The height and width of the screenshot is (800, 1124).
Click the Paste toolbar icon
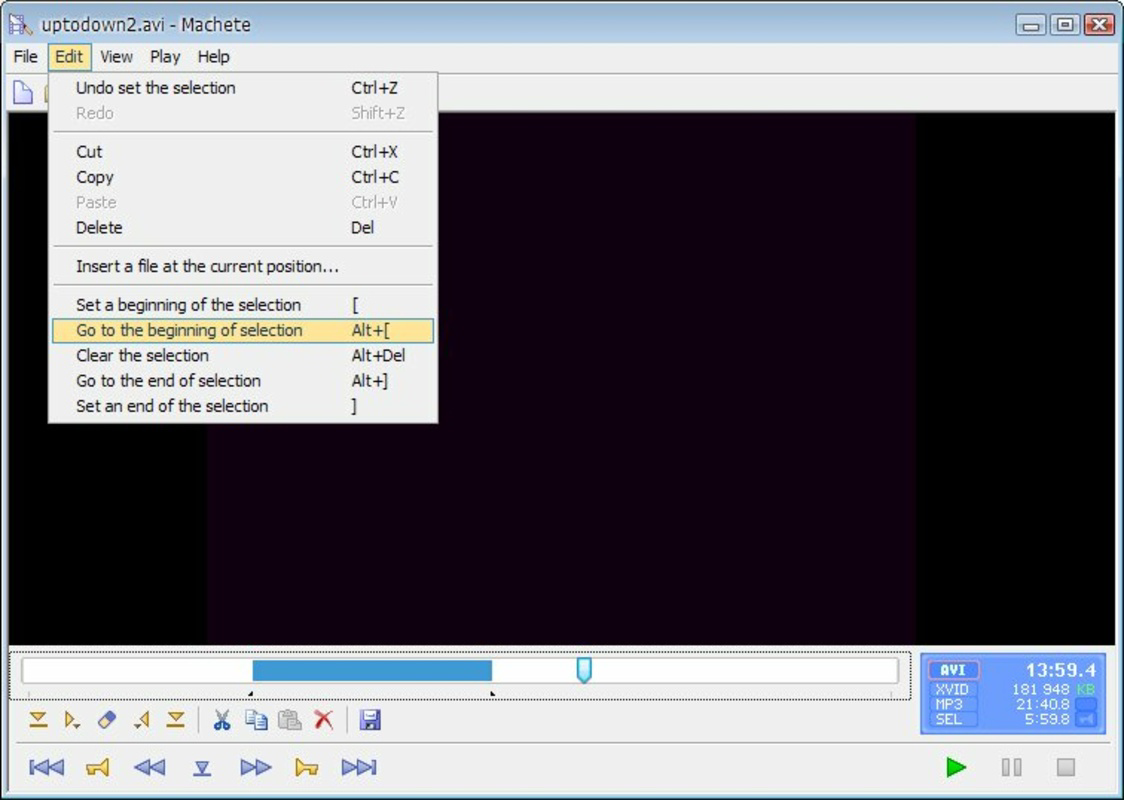tap(288, 719)
